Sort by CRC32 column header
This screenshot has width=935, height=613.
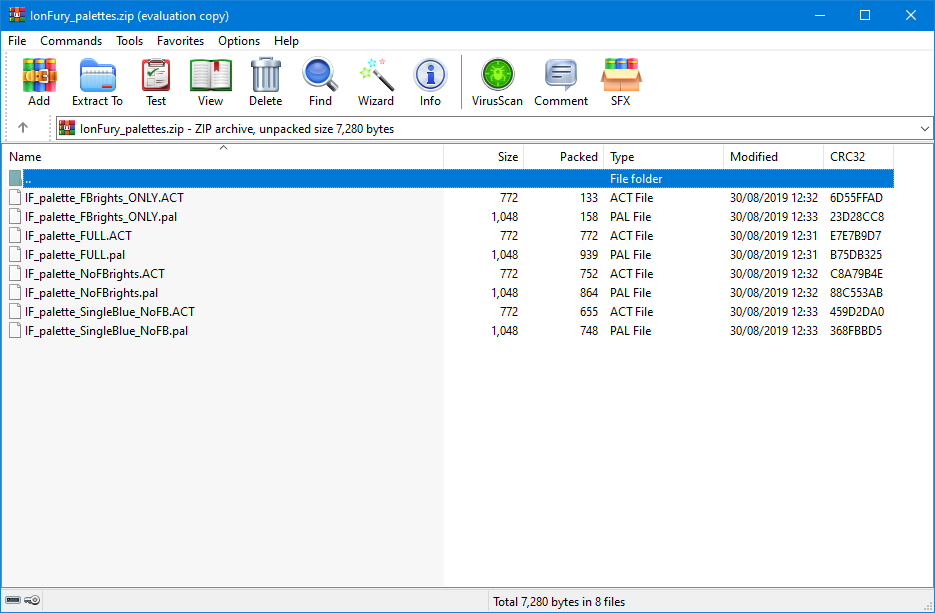click(859, 157)
